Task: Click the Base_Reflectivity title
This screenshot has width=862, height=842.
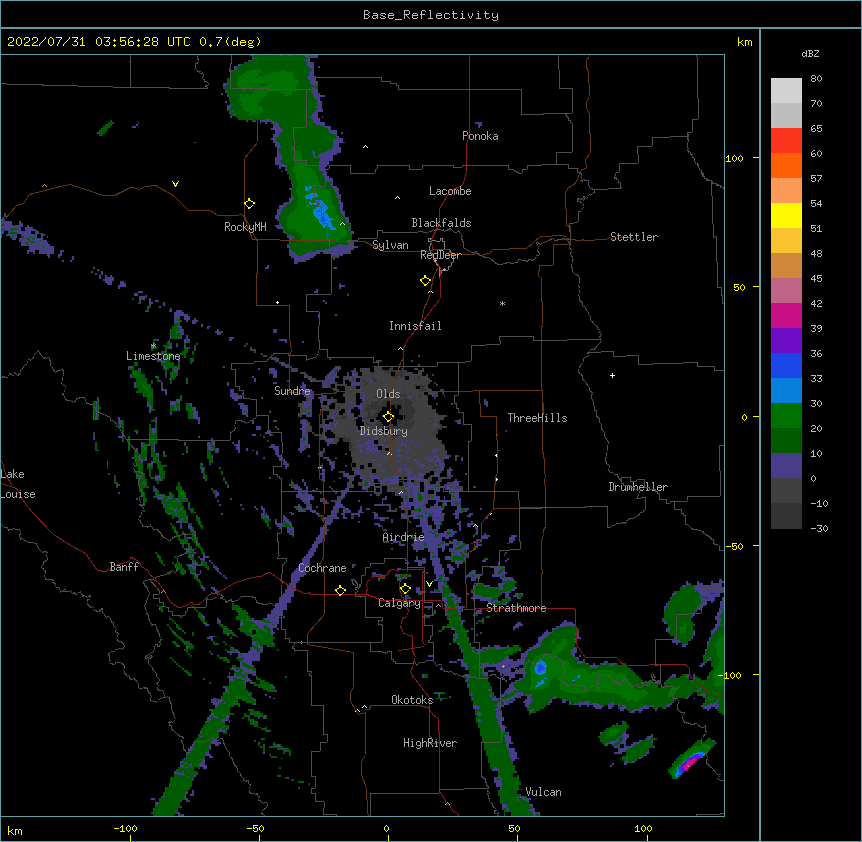Action: 431,15
